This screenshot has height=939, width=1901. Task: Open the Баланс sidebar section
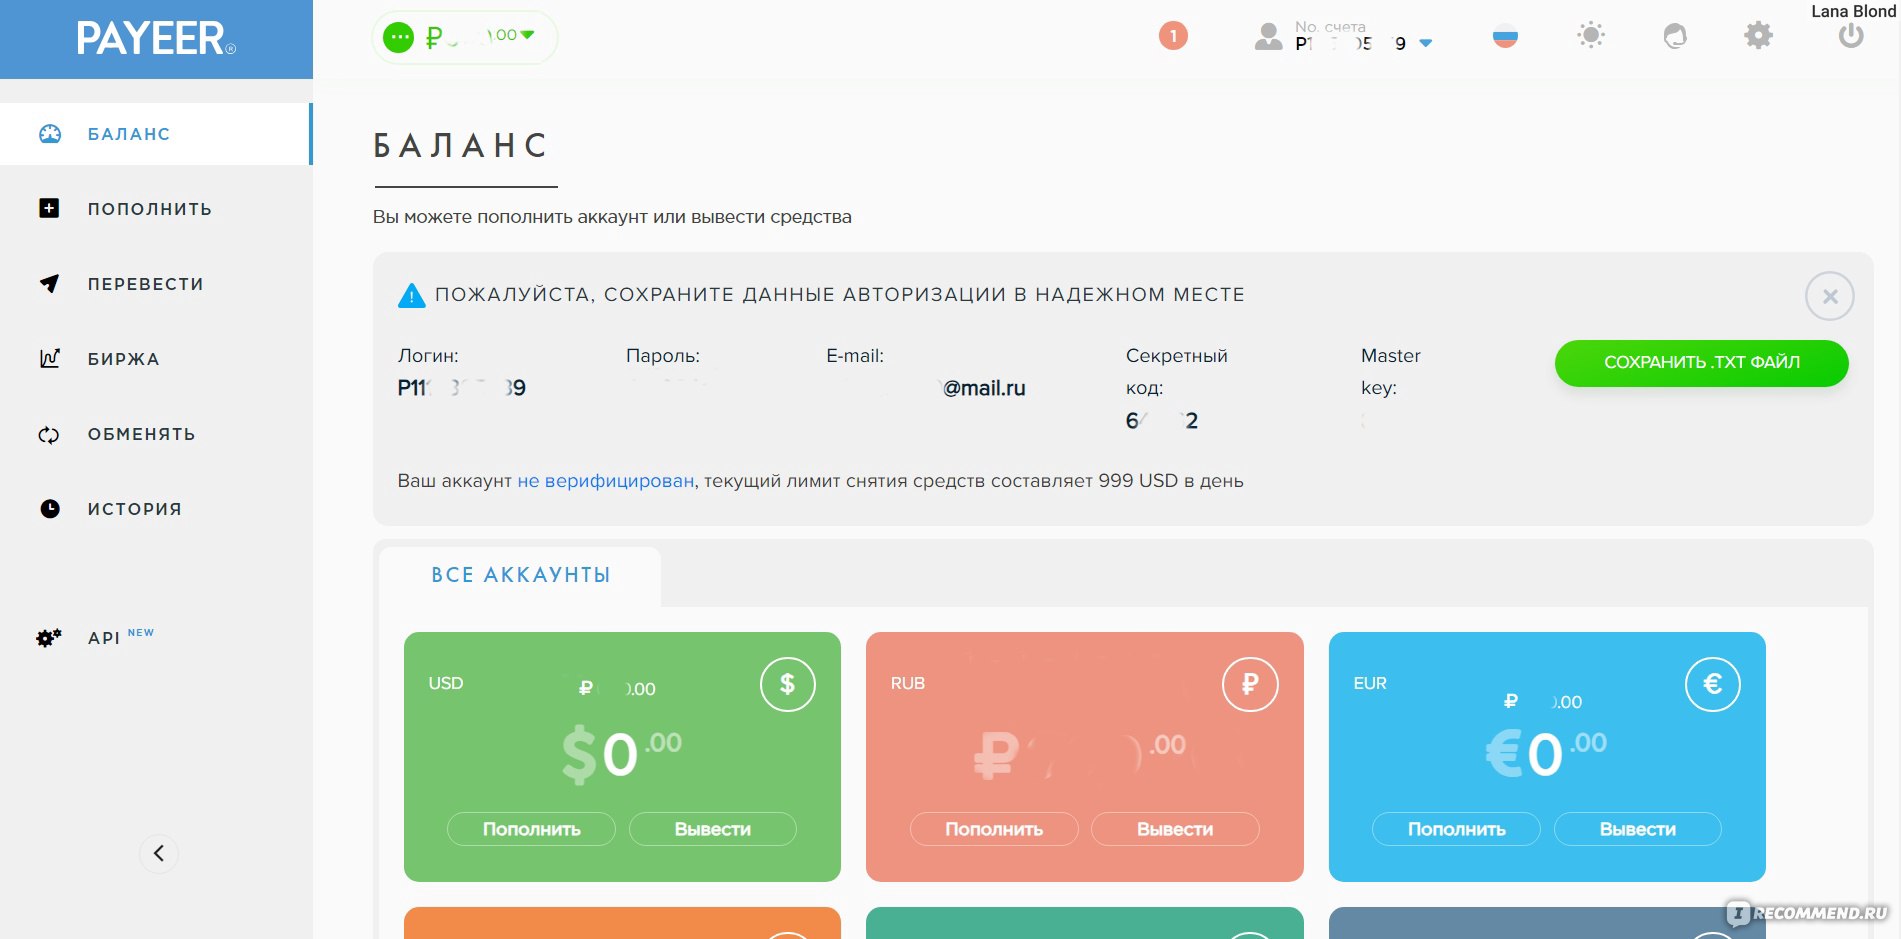click(156, 134)
